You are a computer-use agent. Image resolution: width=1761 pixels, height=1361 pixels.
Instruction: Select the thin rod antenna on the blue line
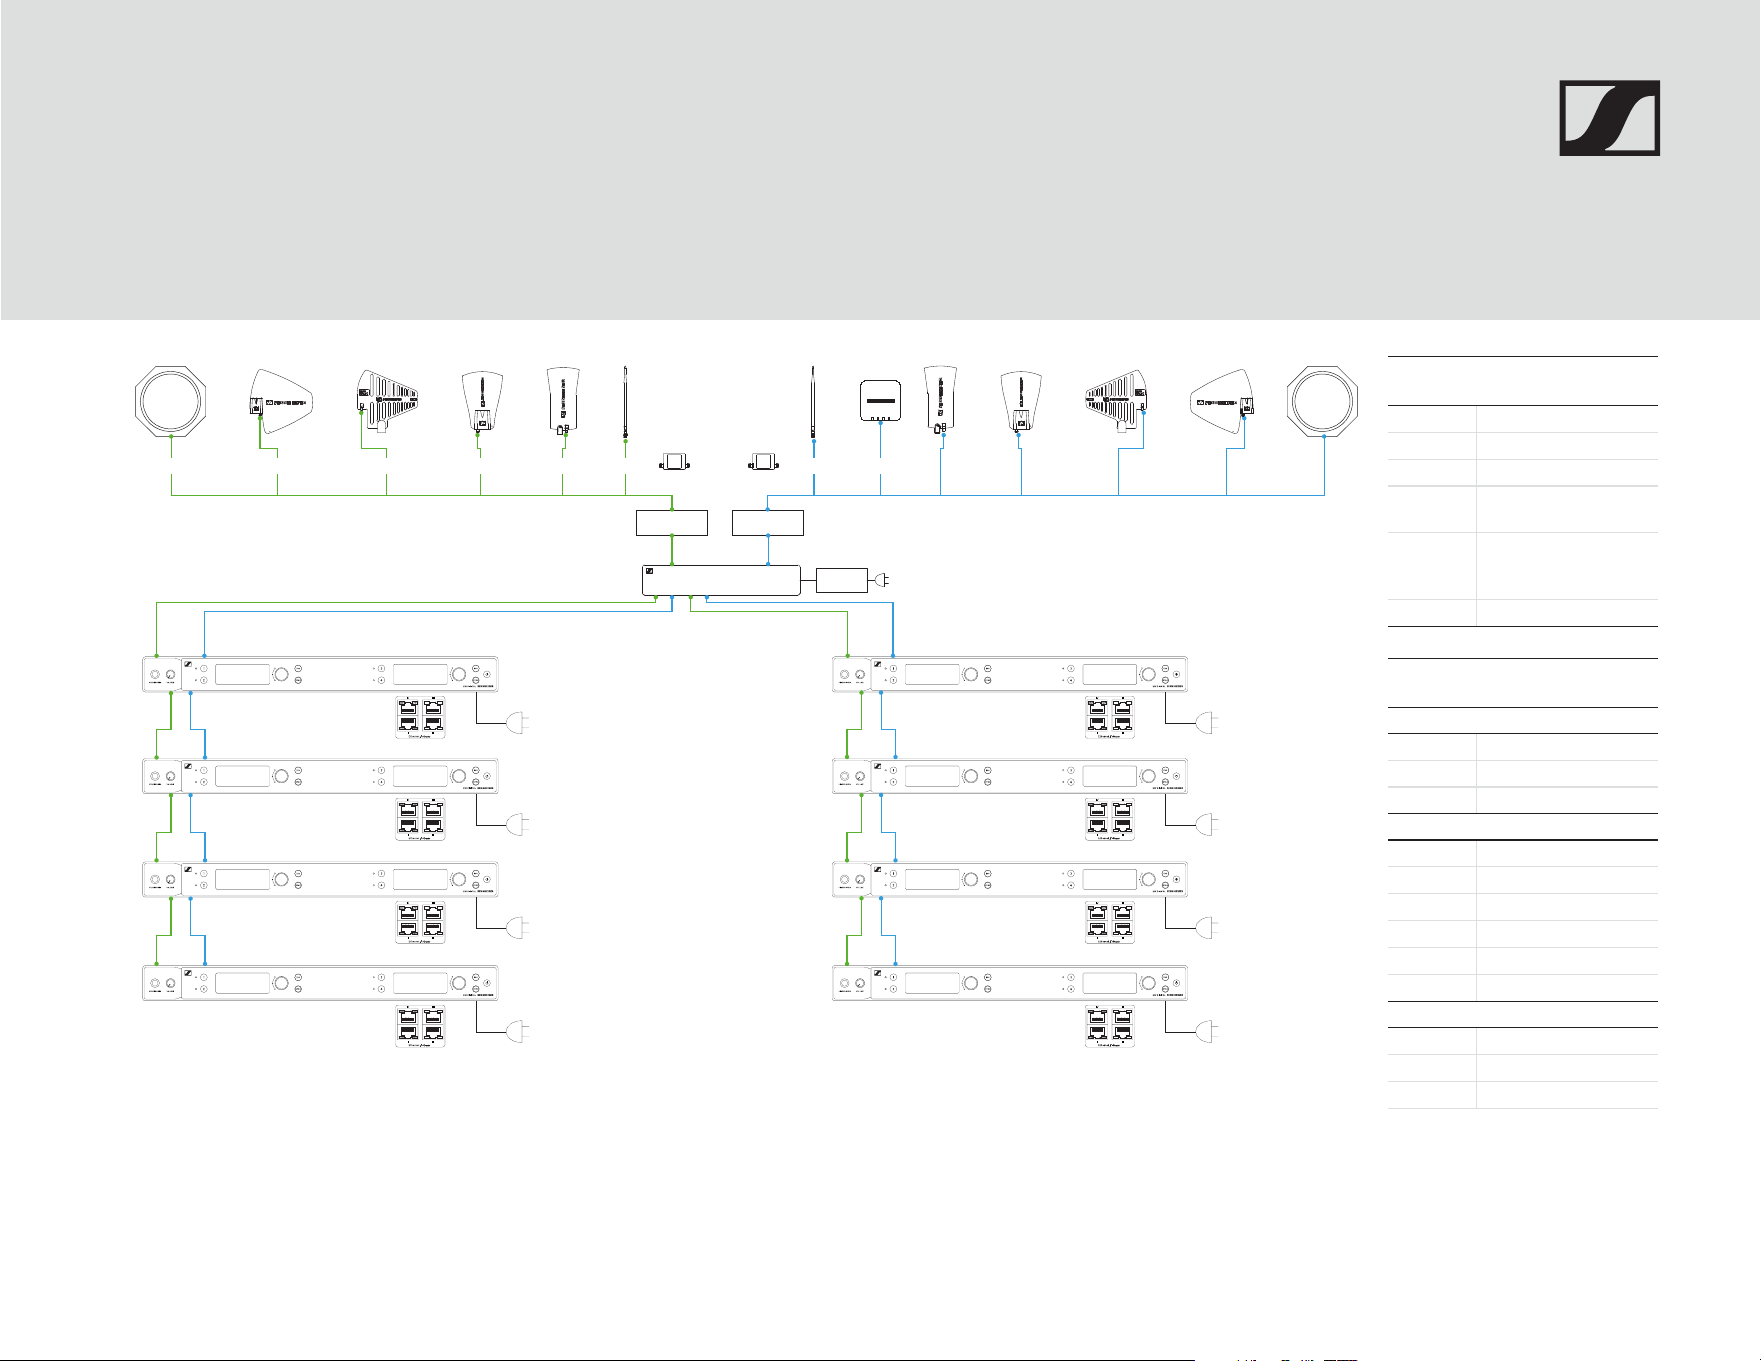pyautogui.click(x=813, y=402)
